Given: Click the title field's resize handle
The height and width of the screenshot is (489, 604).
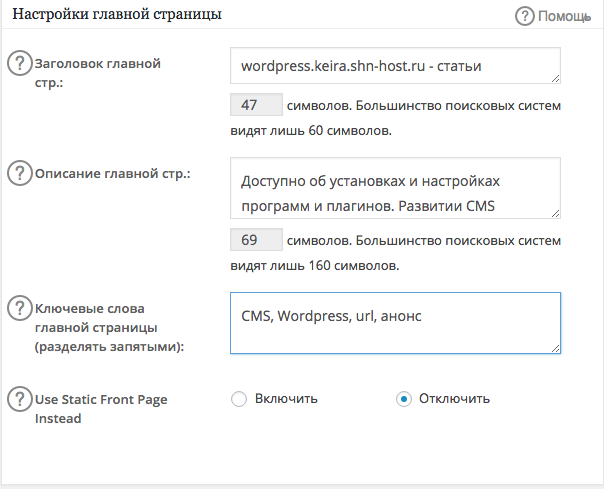Looking at the screenshot, I should click(x=555, y=78).
